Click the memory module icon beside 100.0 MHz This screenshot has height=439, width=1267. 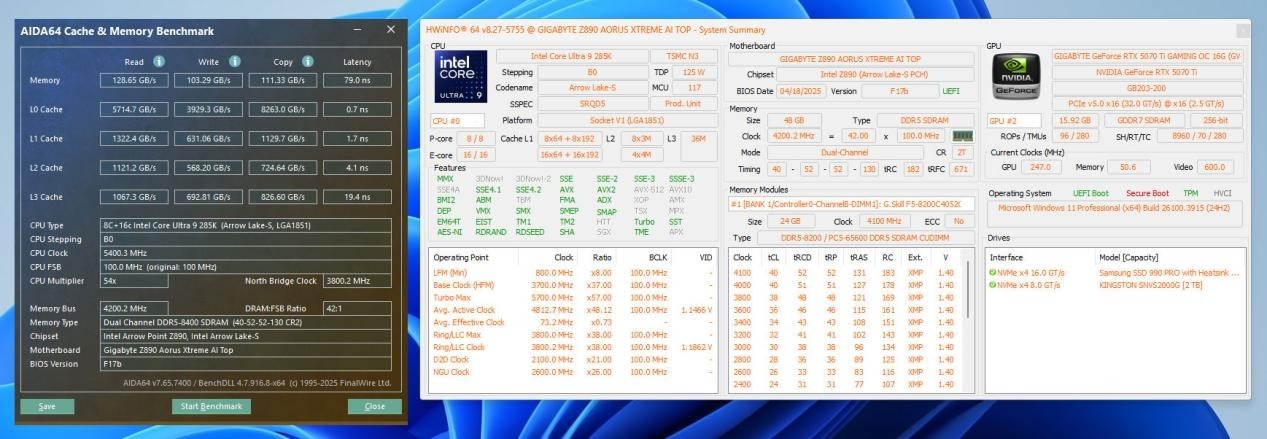(962, 135)
